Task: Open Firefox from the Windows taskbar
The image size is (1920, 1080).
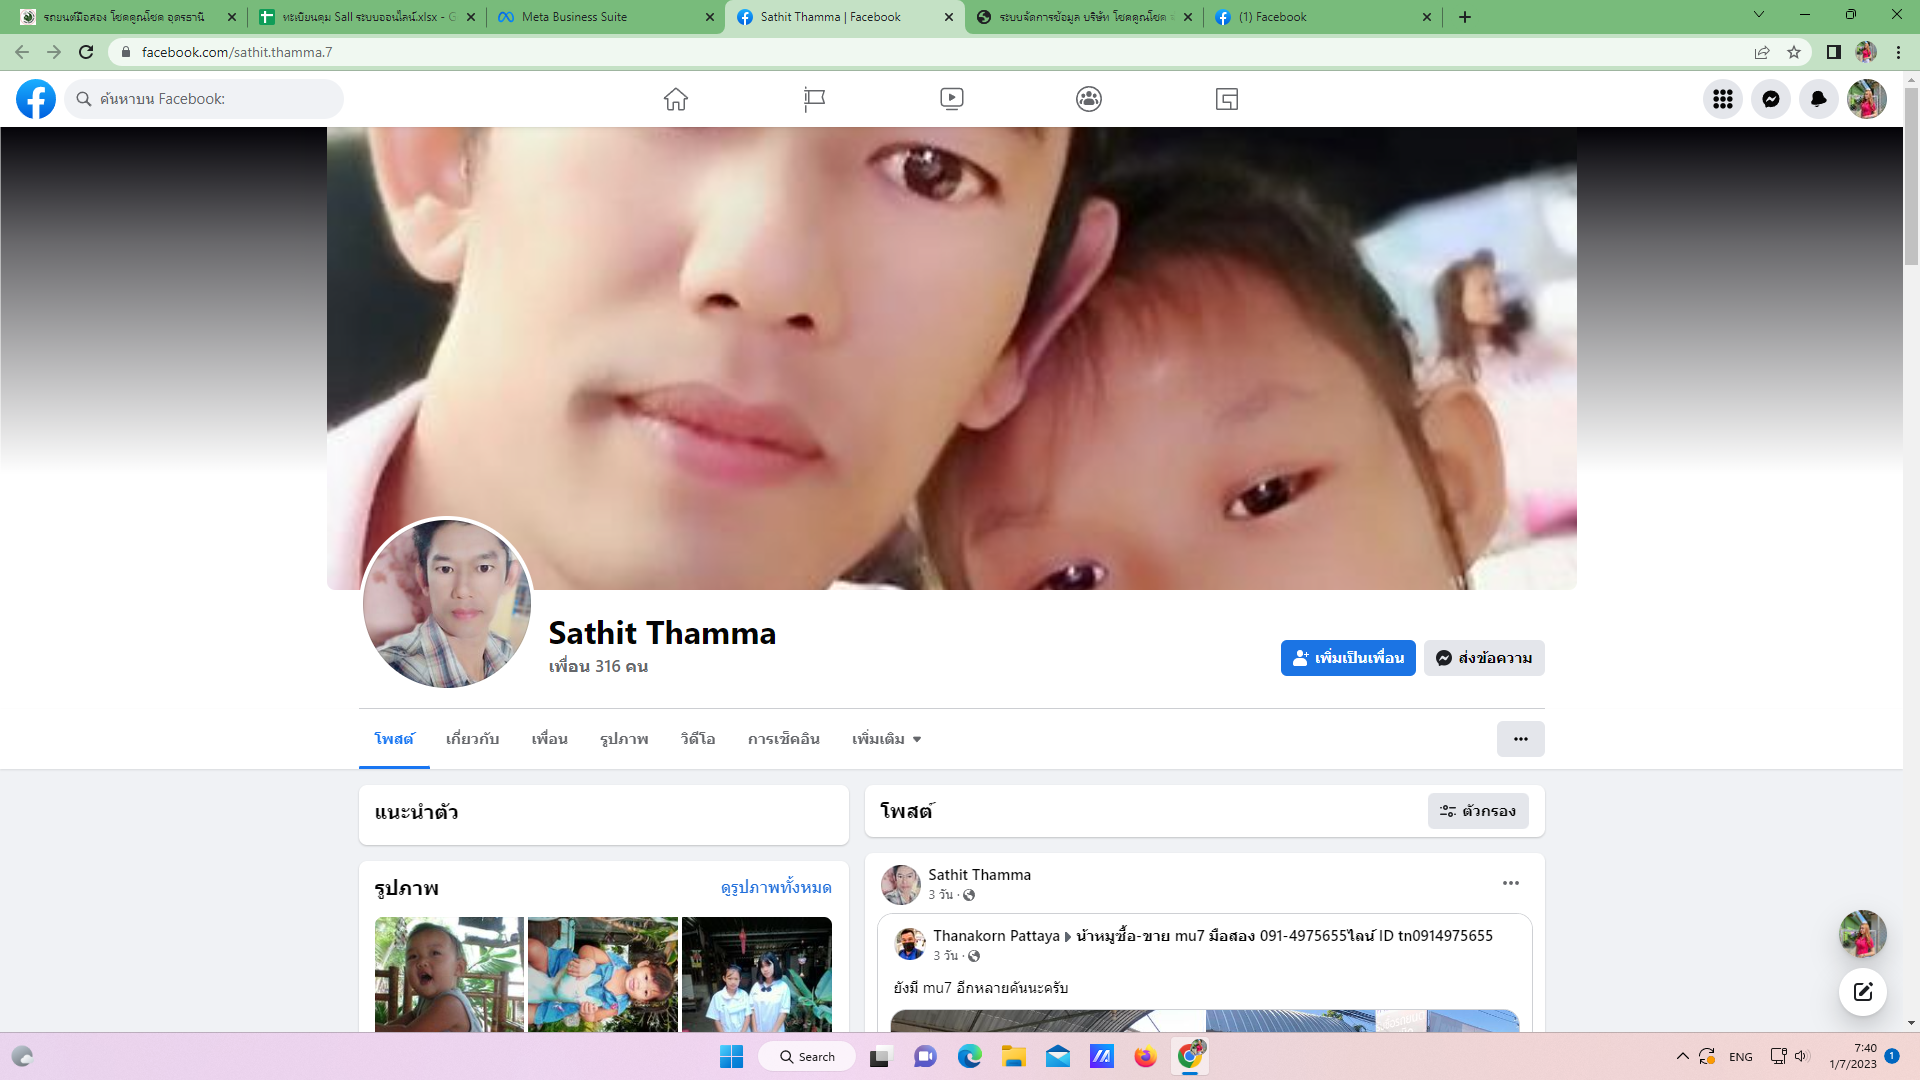Action: 1145,1057
